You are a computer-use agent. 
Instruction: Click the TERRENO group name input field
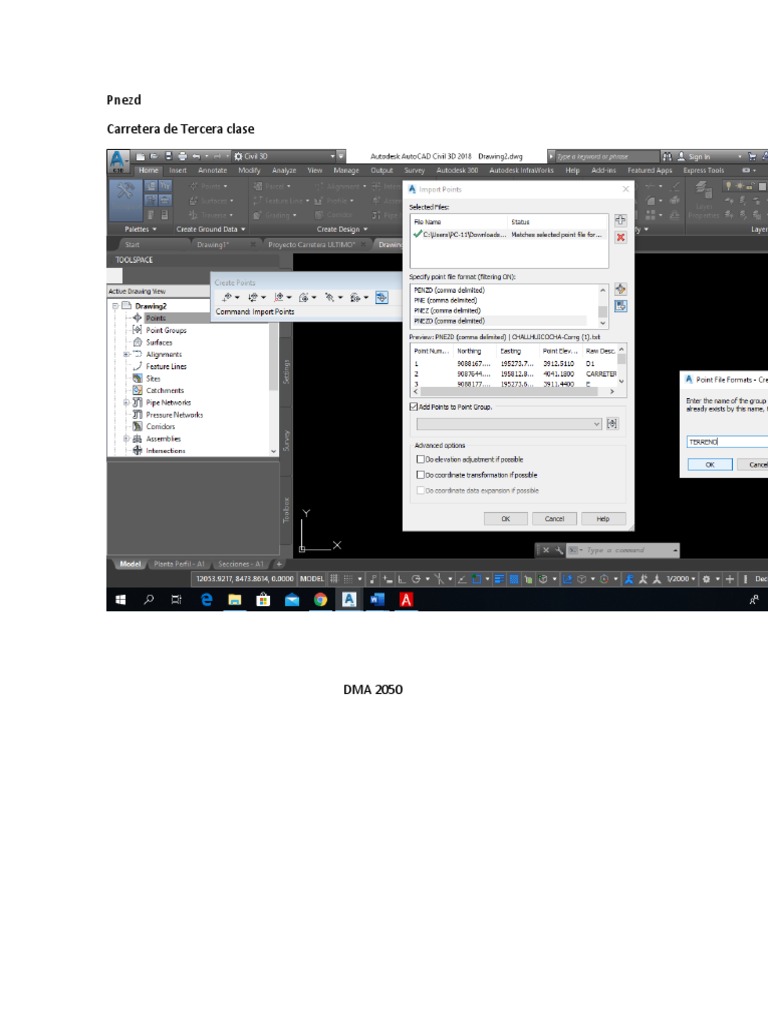click(728, 442)
